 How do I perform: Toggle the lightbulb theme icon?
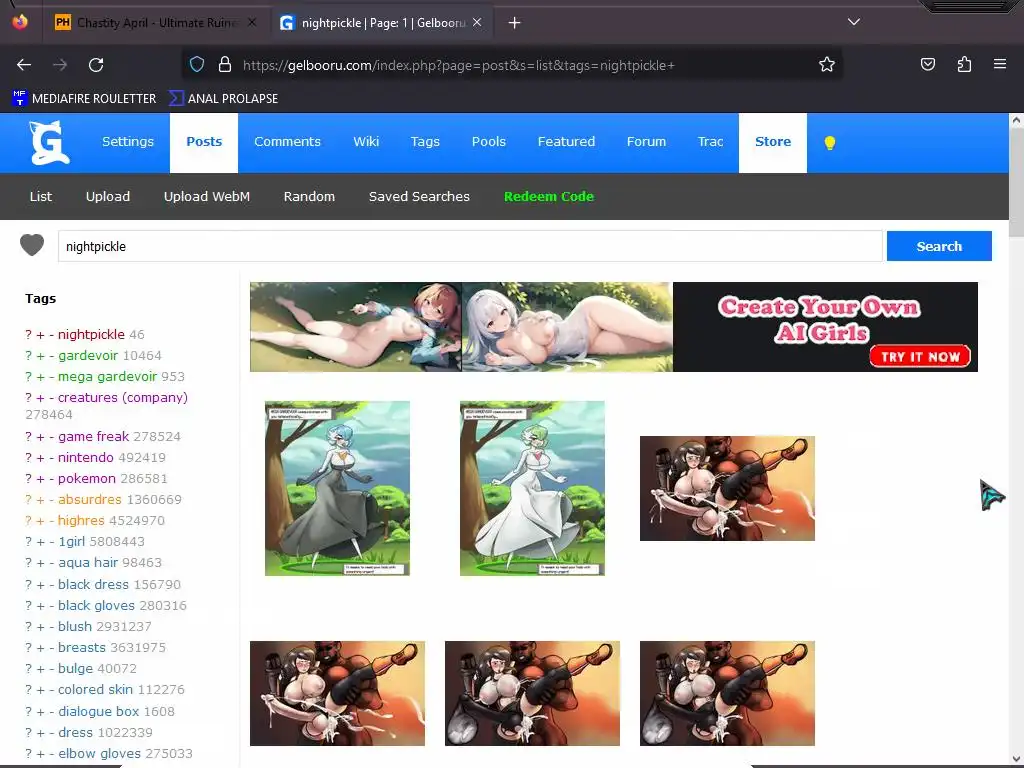pyautogui.click(x=829, y=142)
